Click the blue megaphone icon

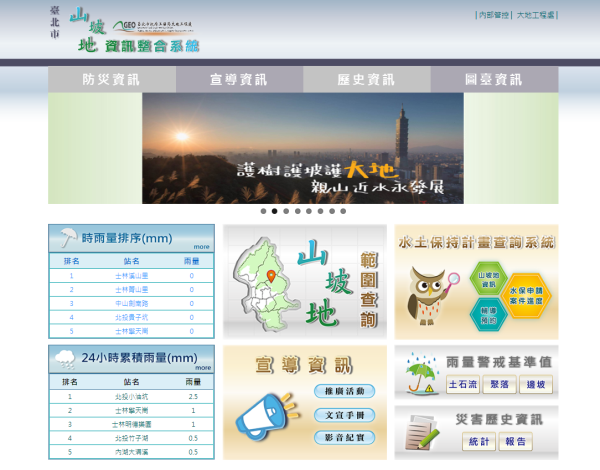(266, 416)
